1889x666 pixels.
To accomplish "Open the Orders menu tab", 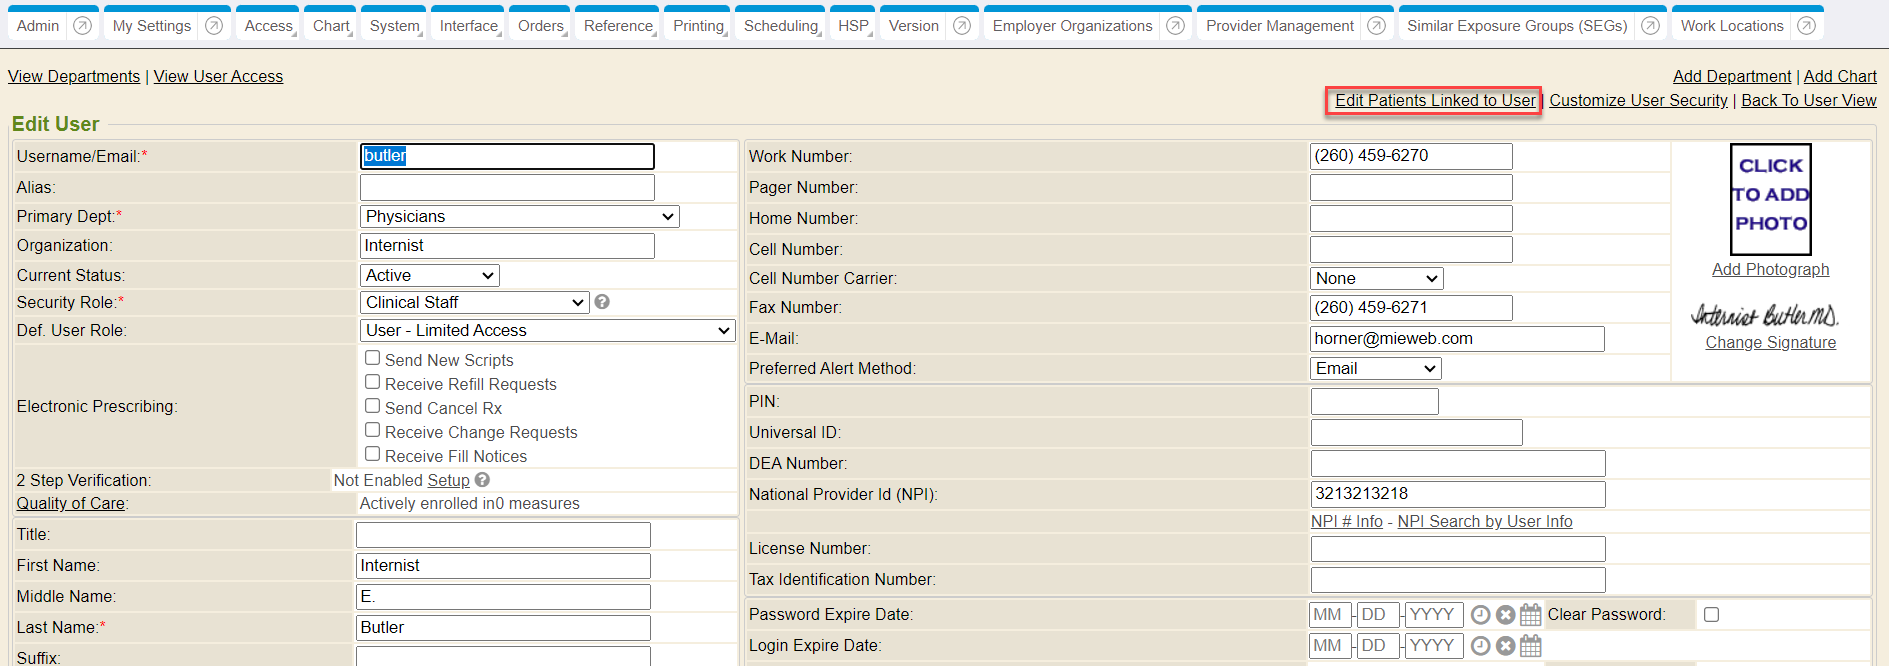I will (540, 26).
